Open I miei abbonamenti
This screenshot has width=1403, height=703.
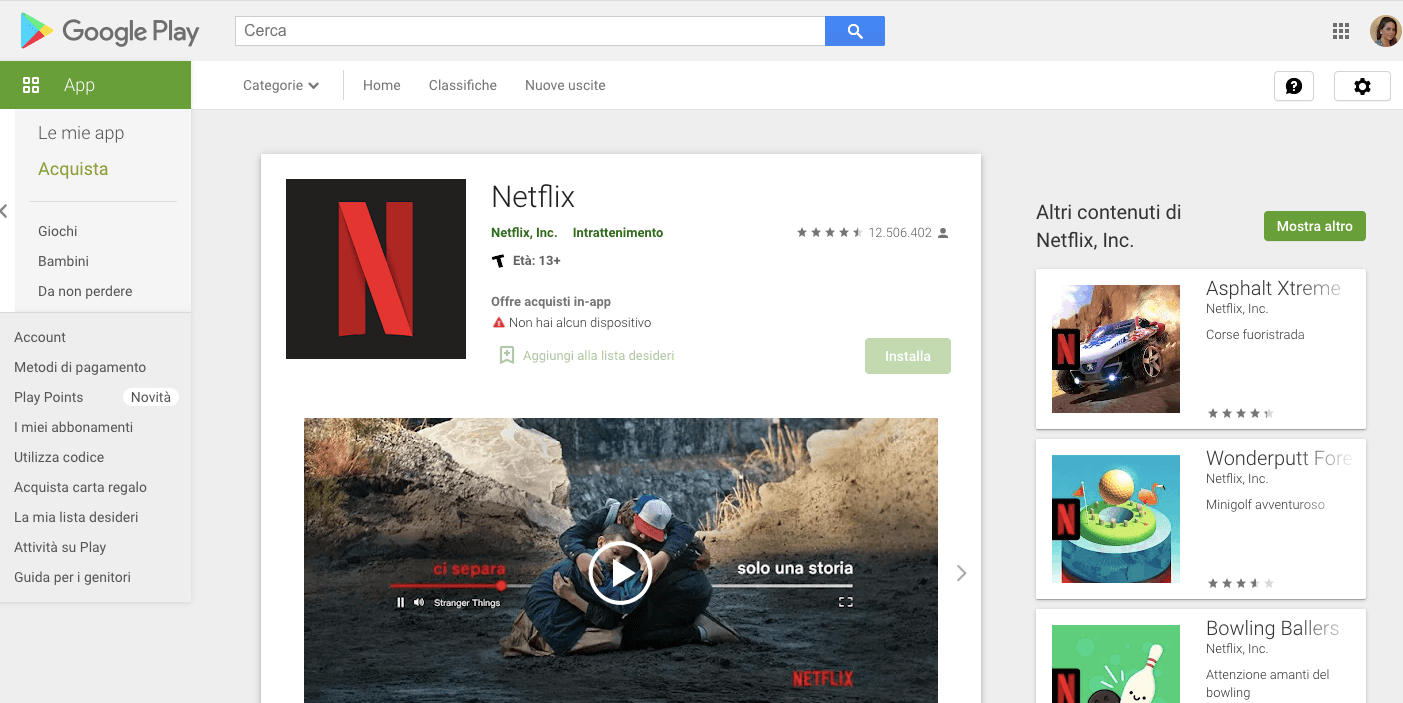click(x=73, y=427)
